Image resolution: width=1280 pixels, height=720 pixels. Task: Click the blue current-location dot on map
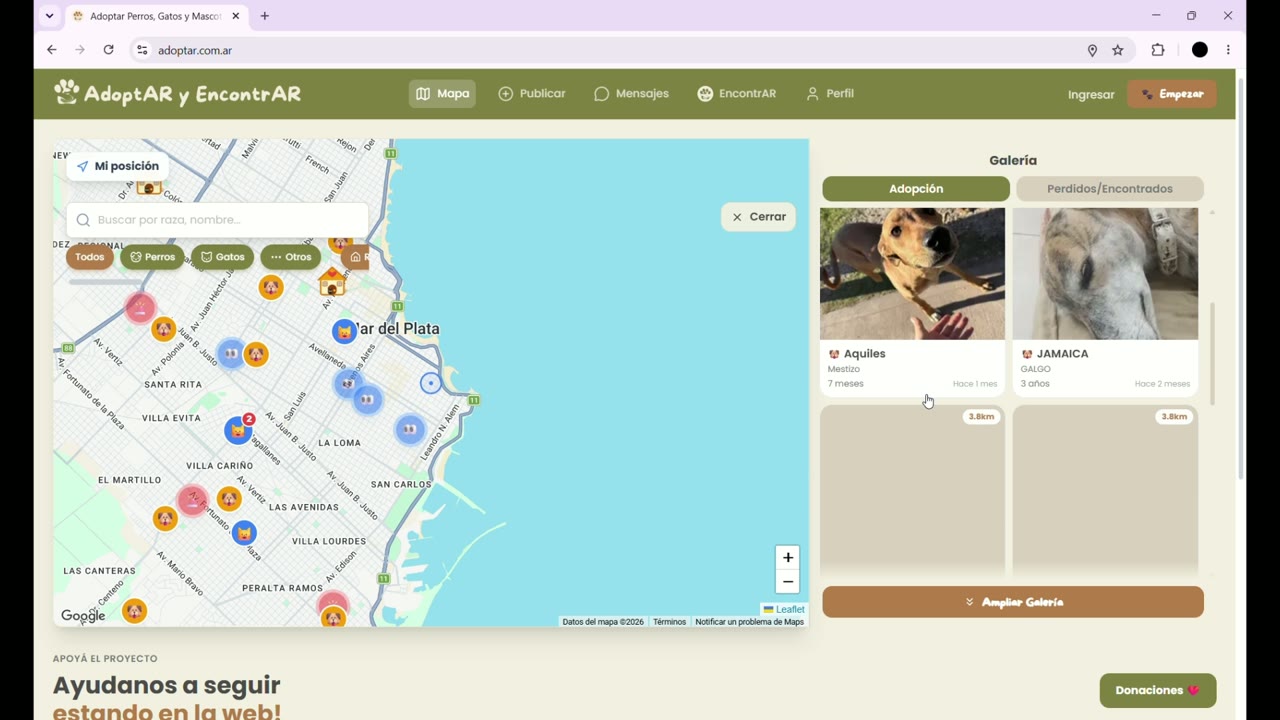click(431, 383)
